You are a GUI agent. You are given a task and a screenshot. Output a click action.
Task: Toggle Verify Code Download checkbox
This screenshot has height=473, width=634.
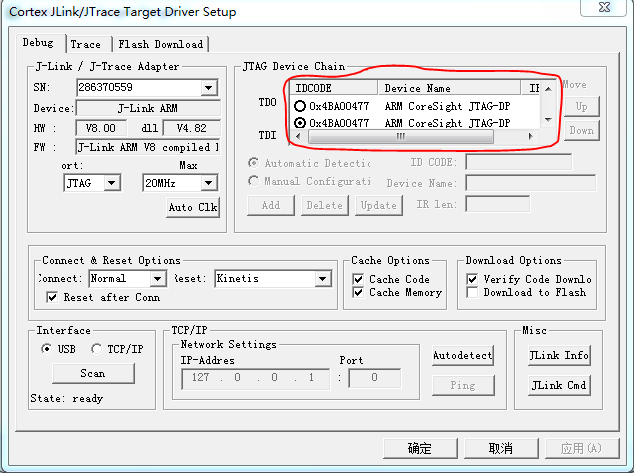pos(472,279)
